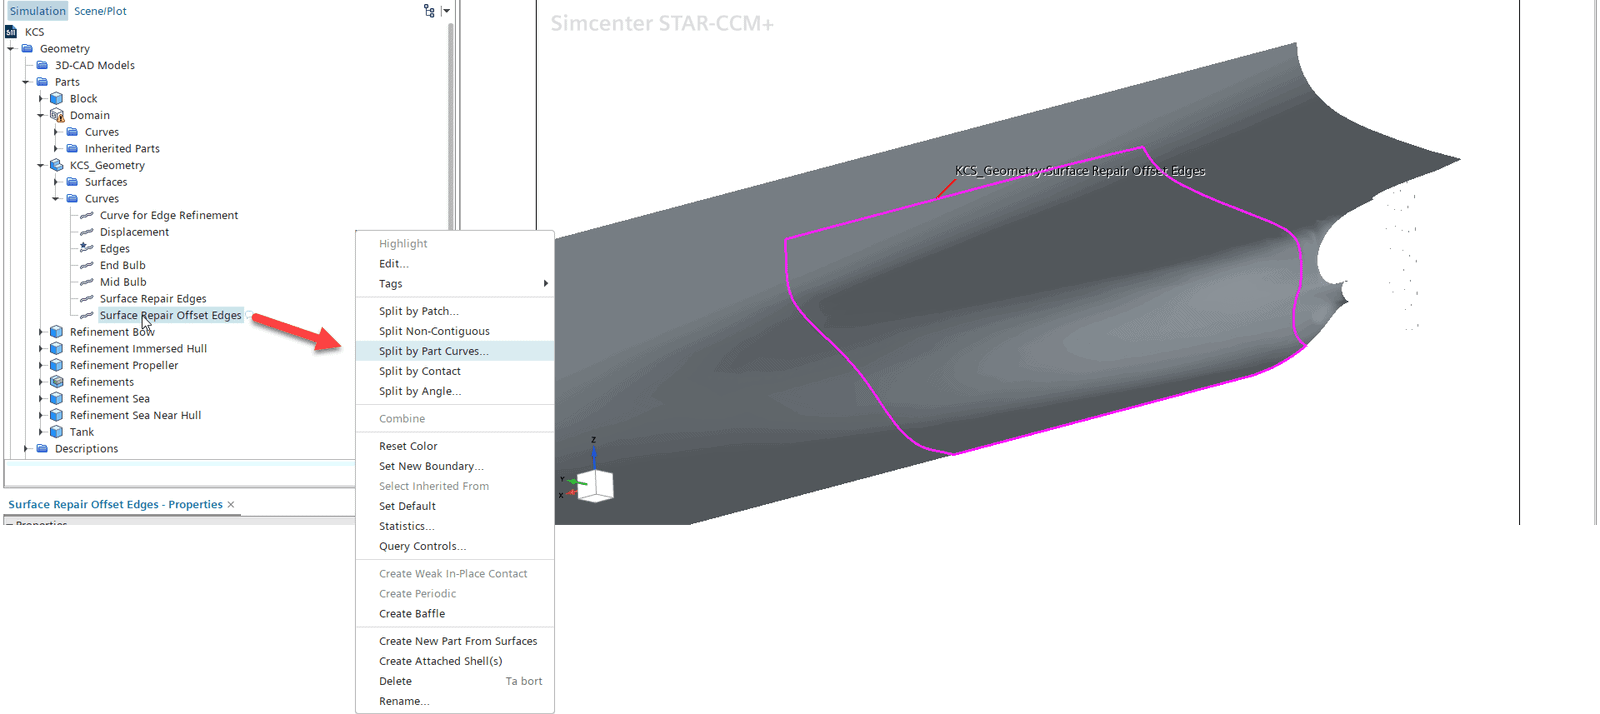Viewport: 1600px width, 714px height.
Task: Choose Split by Part Curves... menu item
Action: click(455, 351)
